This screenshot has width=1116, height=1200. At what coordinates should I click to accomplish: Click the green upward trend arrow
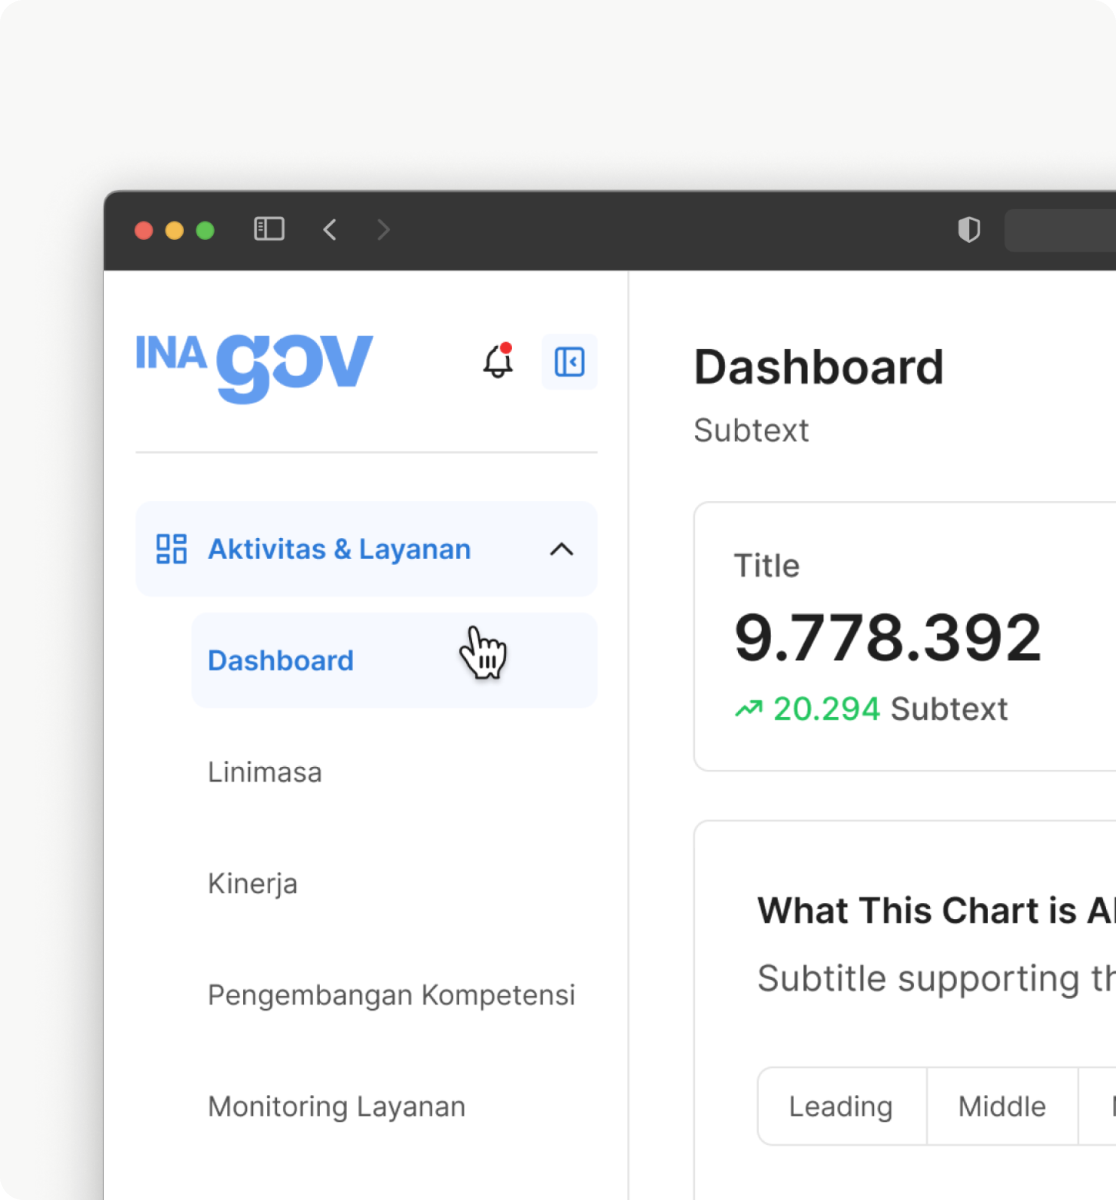(748, 709)
